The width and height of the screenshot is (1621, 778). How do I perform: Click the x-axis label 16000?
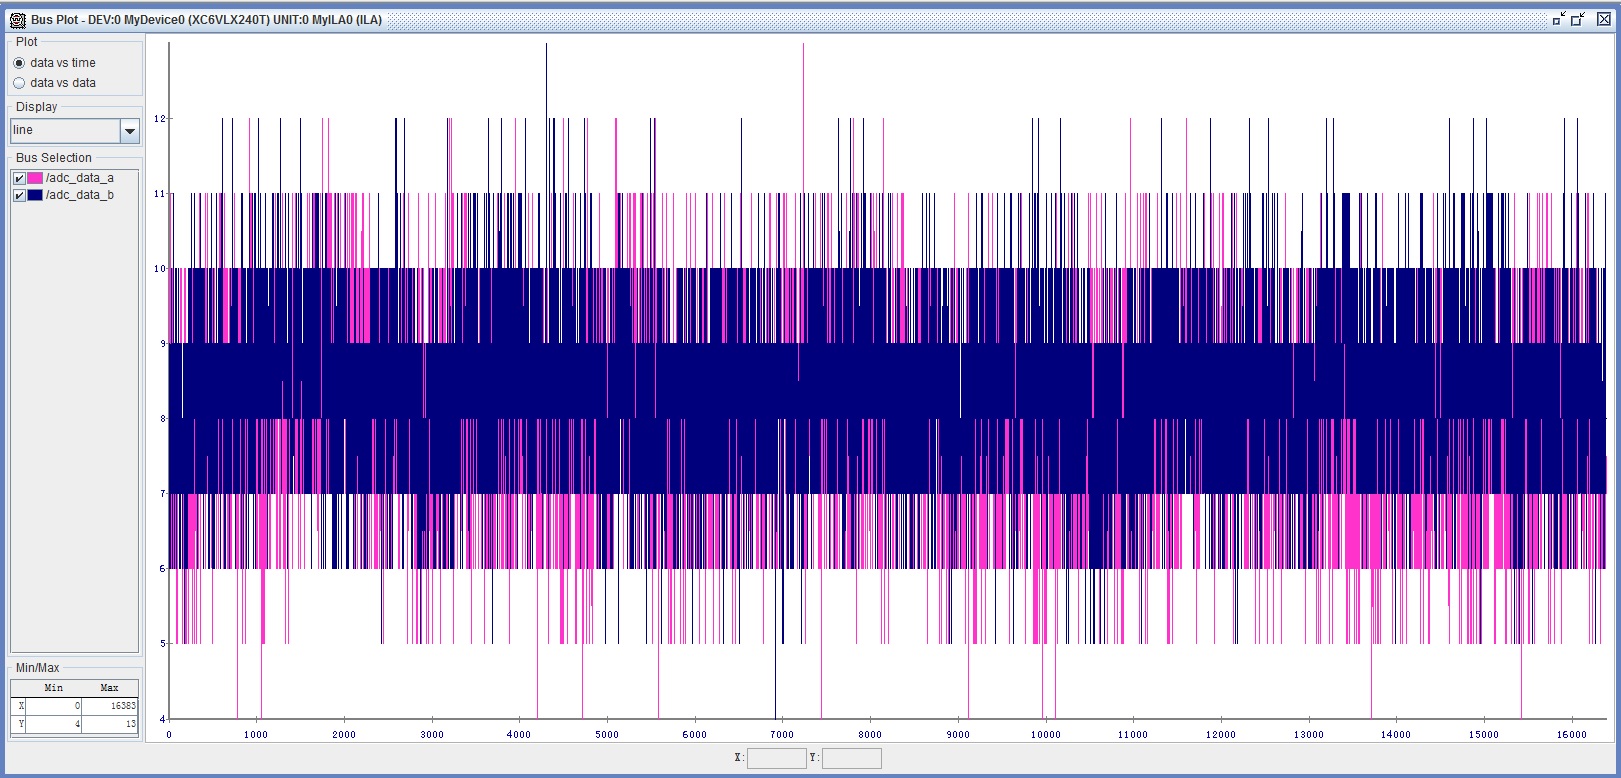[1572, 735]
